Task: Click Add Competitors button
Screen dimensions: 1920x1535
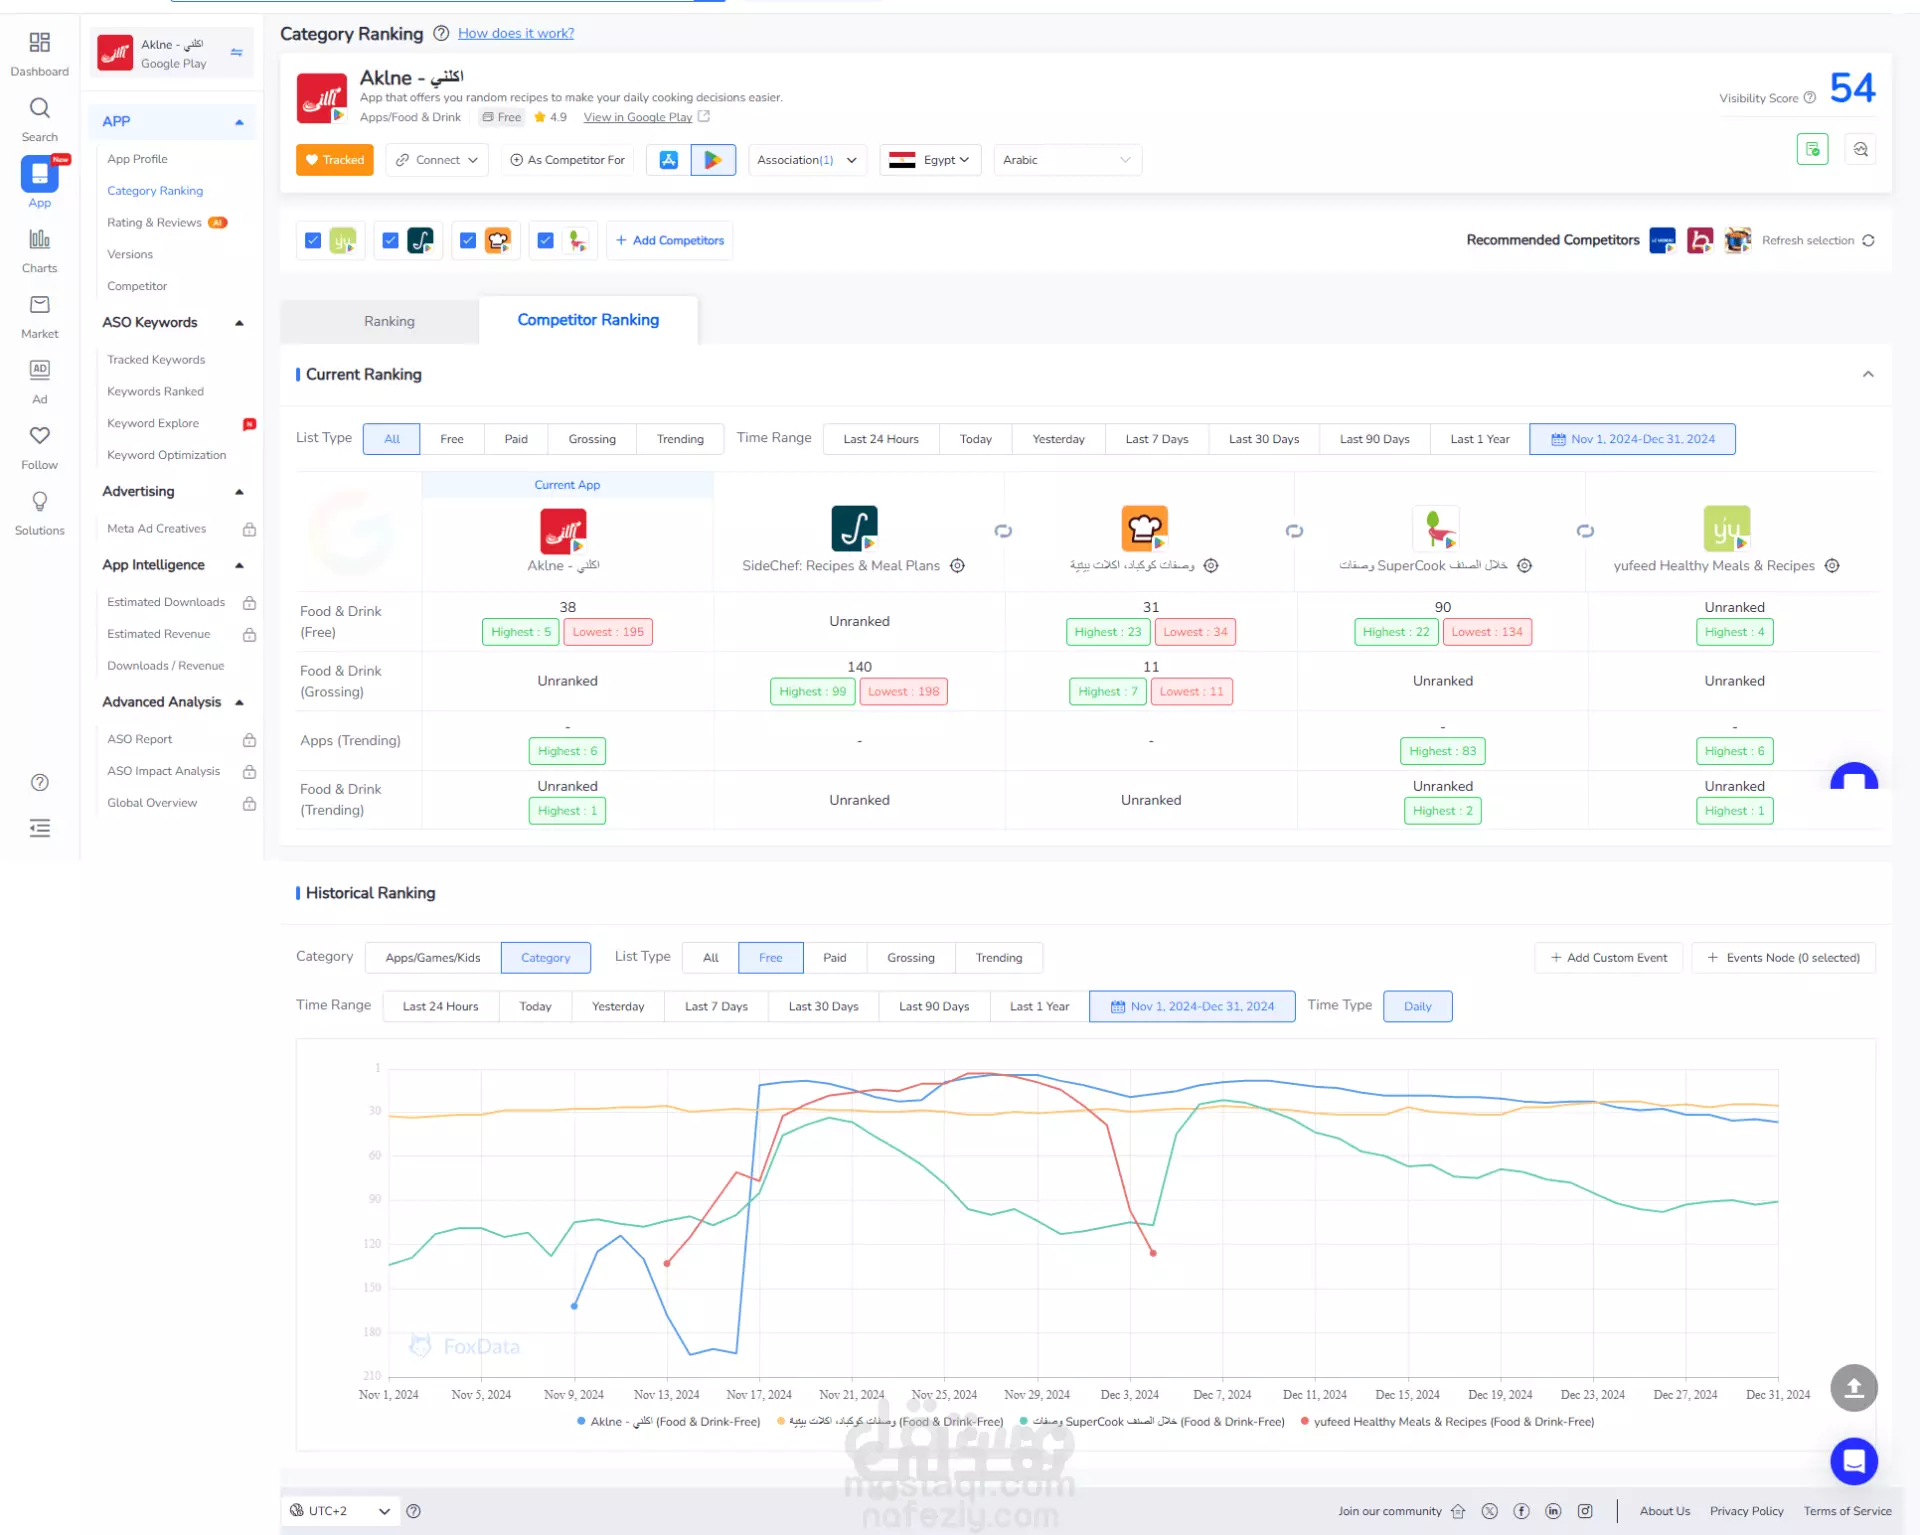Action: pyautogui.click(x=669, y=240)
